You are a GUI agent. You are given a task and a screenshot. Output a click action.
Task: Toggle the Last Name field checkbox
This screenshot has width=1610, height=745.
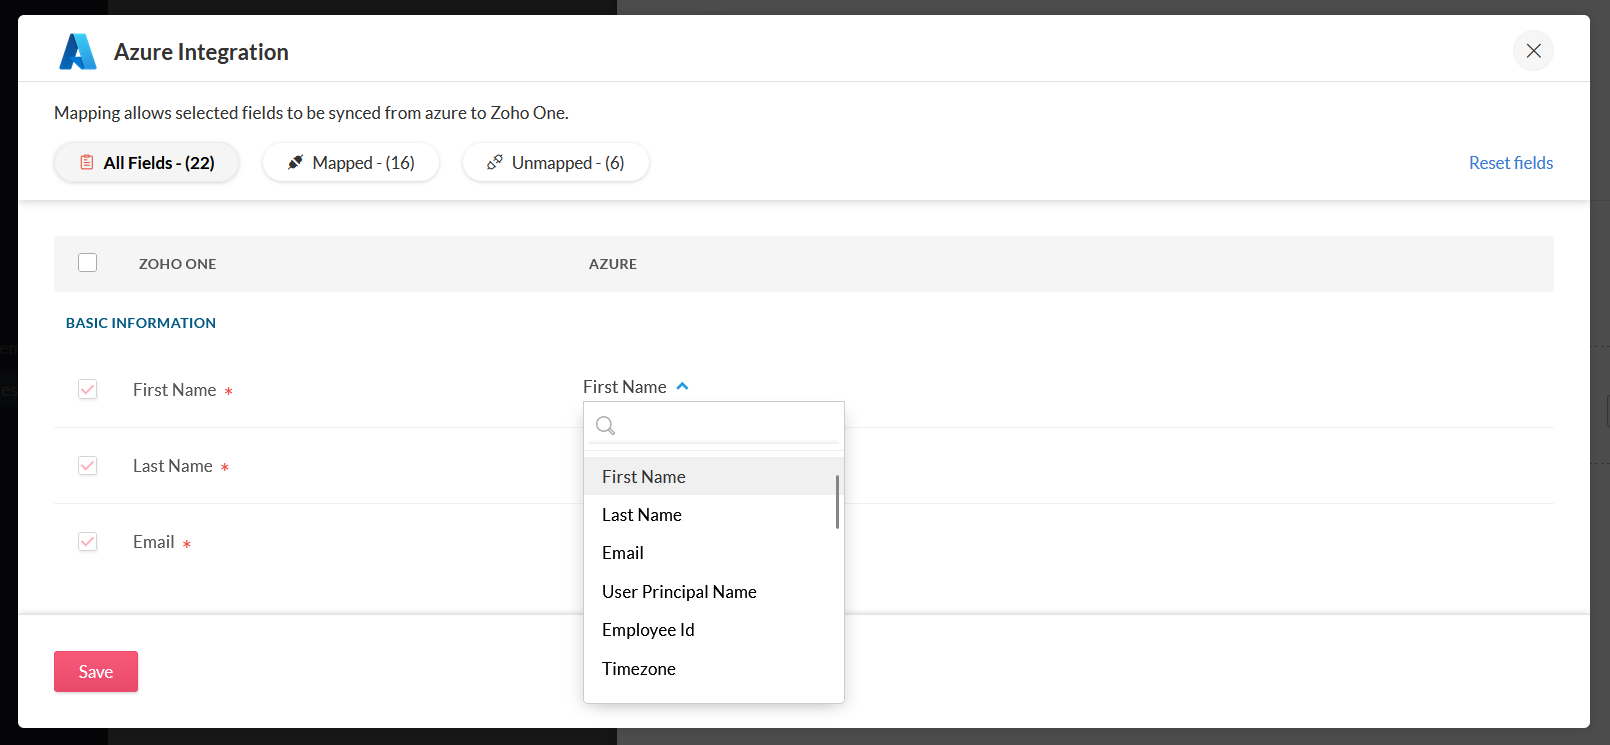(x=88, y=465)
